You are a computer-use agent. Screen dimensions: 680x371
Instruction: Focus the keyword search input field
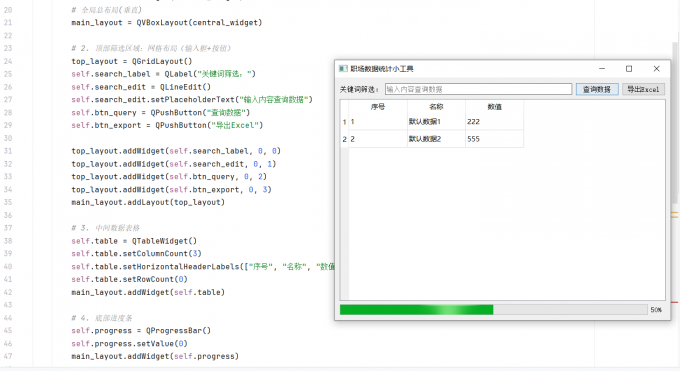pyautogui.click(x=478, y=89)
